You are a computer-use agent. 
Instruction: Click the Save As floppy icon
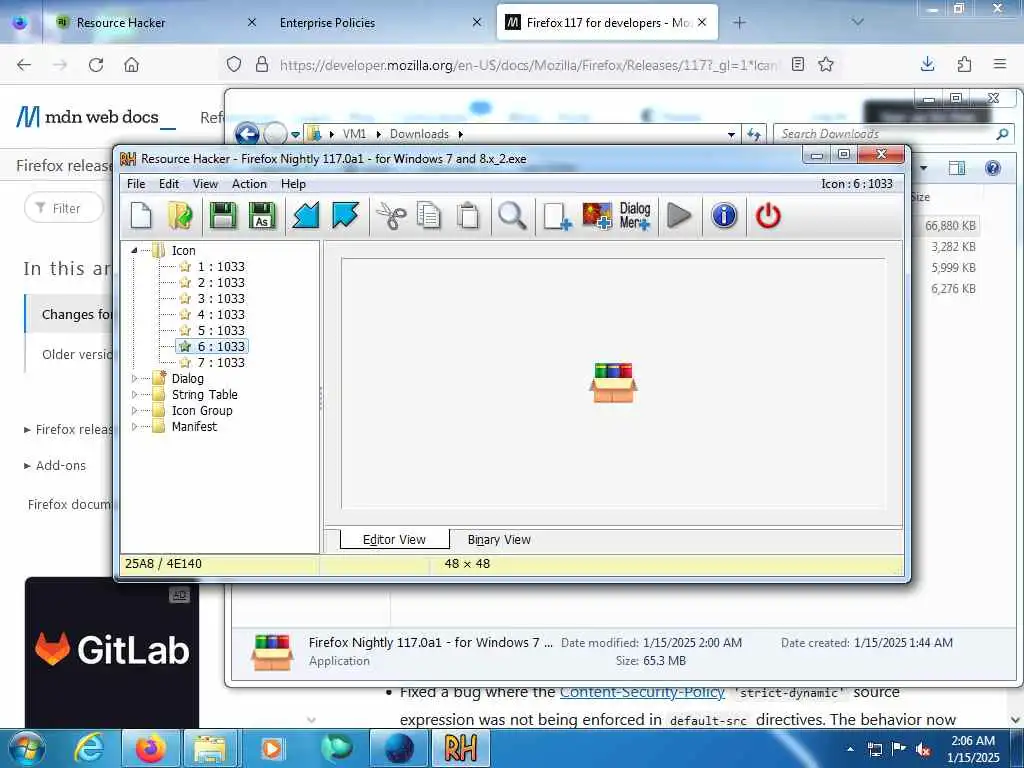(x=262, y=216)
